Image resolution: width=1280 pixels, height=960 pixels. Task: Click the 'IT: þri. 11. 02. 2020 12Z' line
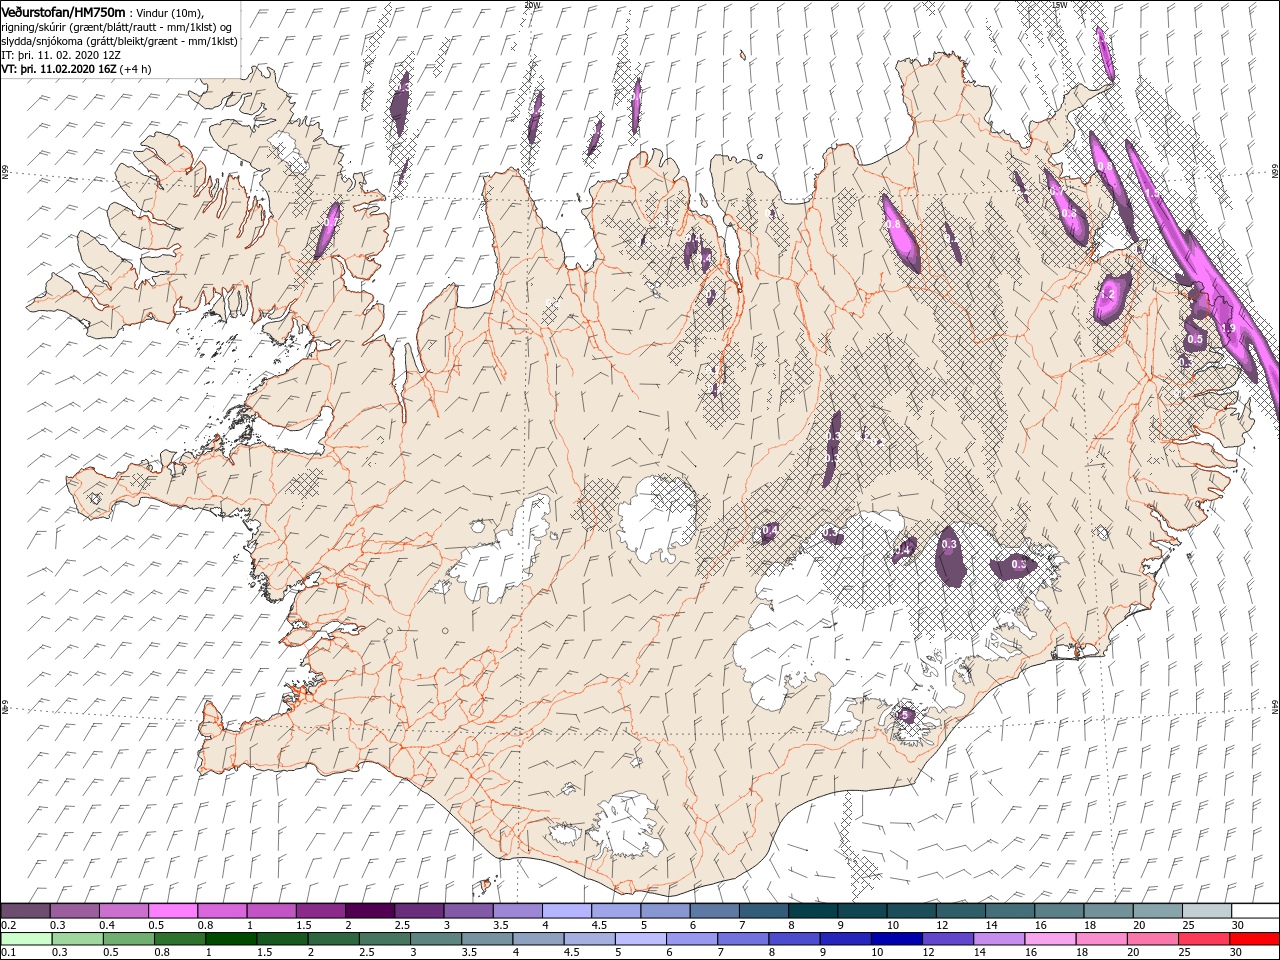pos(62,55)
